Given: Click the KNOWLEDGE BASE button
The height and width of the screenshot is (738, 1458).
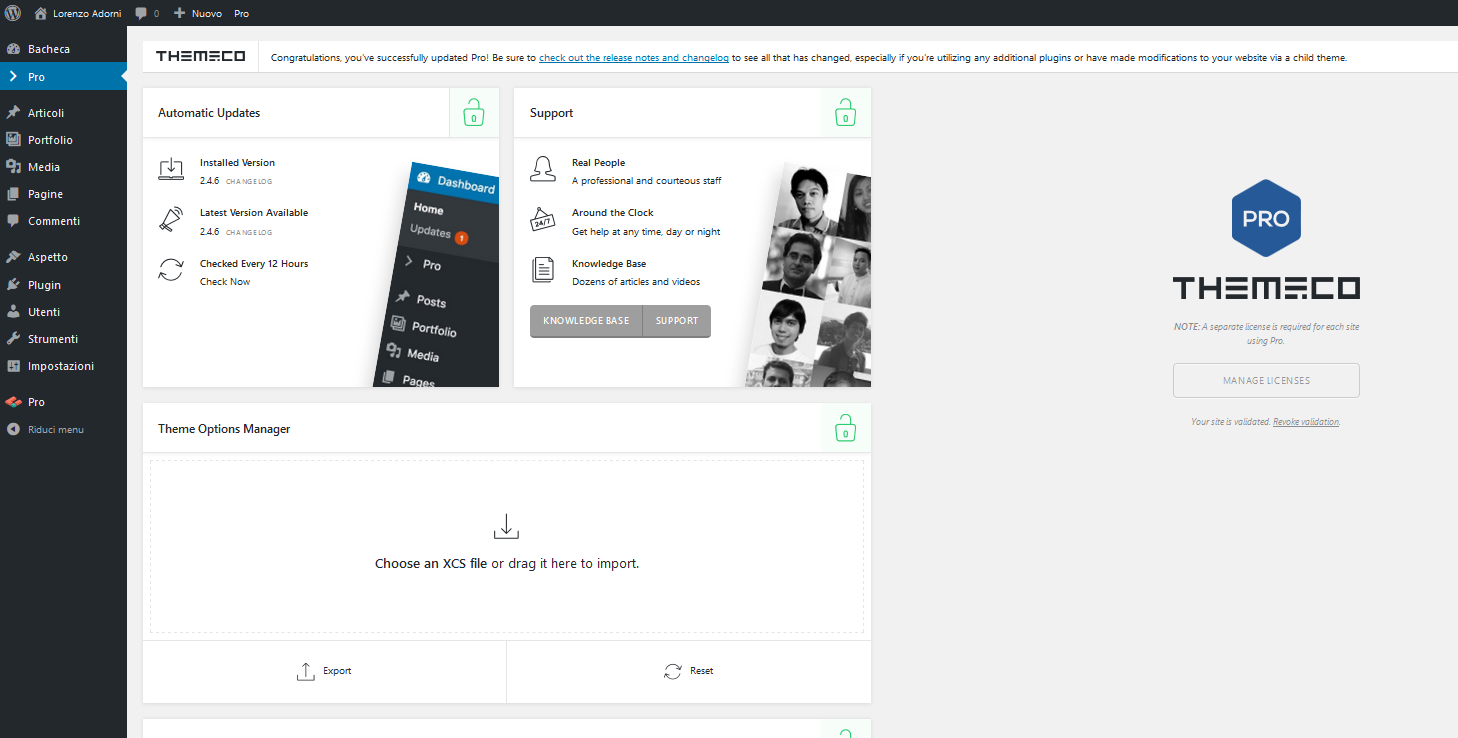Looking at the screenshot, I should (586, 321).
